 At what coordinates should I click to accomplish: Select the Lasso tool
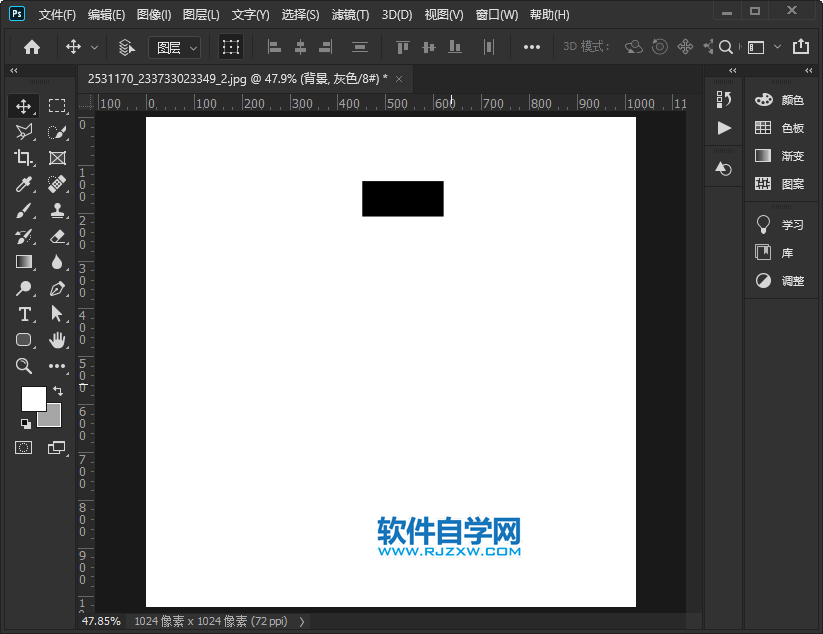tap(24, 131)
